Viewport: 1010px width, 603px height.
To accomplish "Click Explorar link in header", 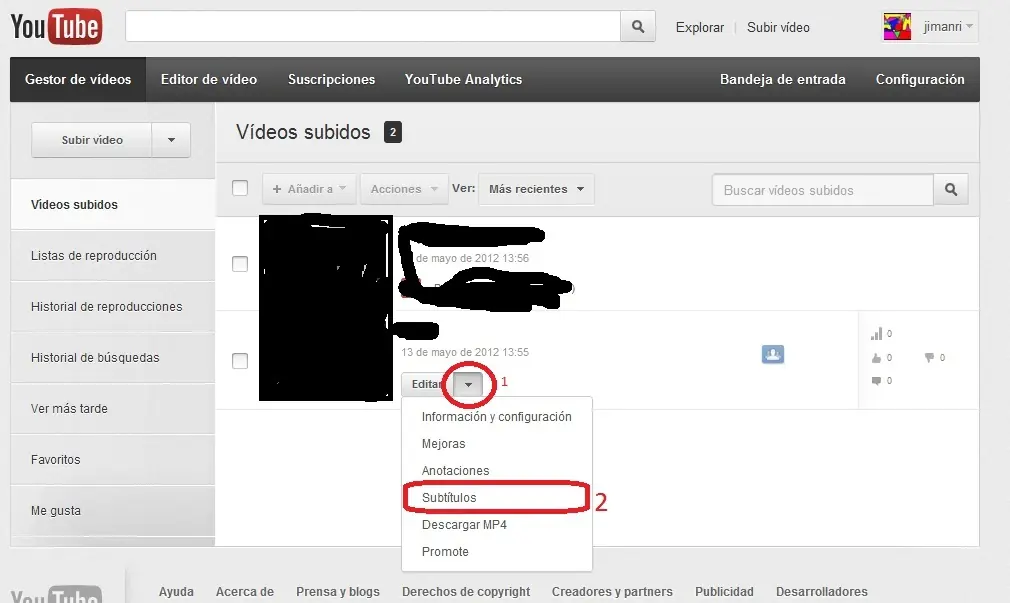I will pyautogui.click(x=700, y=27).
